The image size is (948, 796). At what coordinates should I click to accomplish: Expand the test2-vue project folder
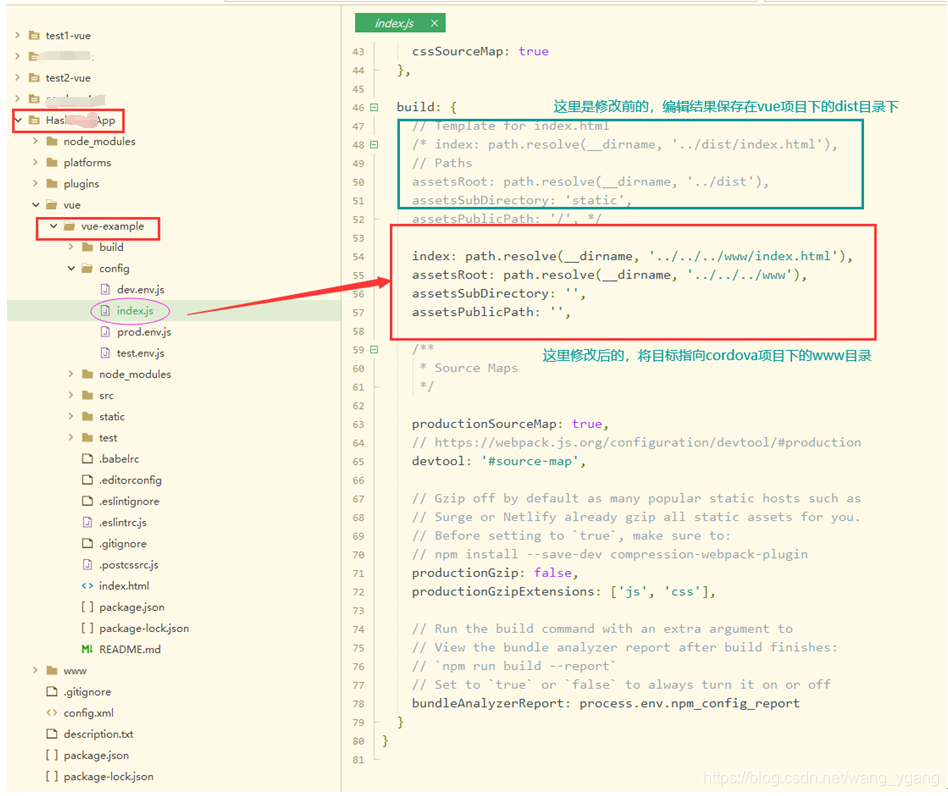coord(18,77)
